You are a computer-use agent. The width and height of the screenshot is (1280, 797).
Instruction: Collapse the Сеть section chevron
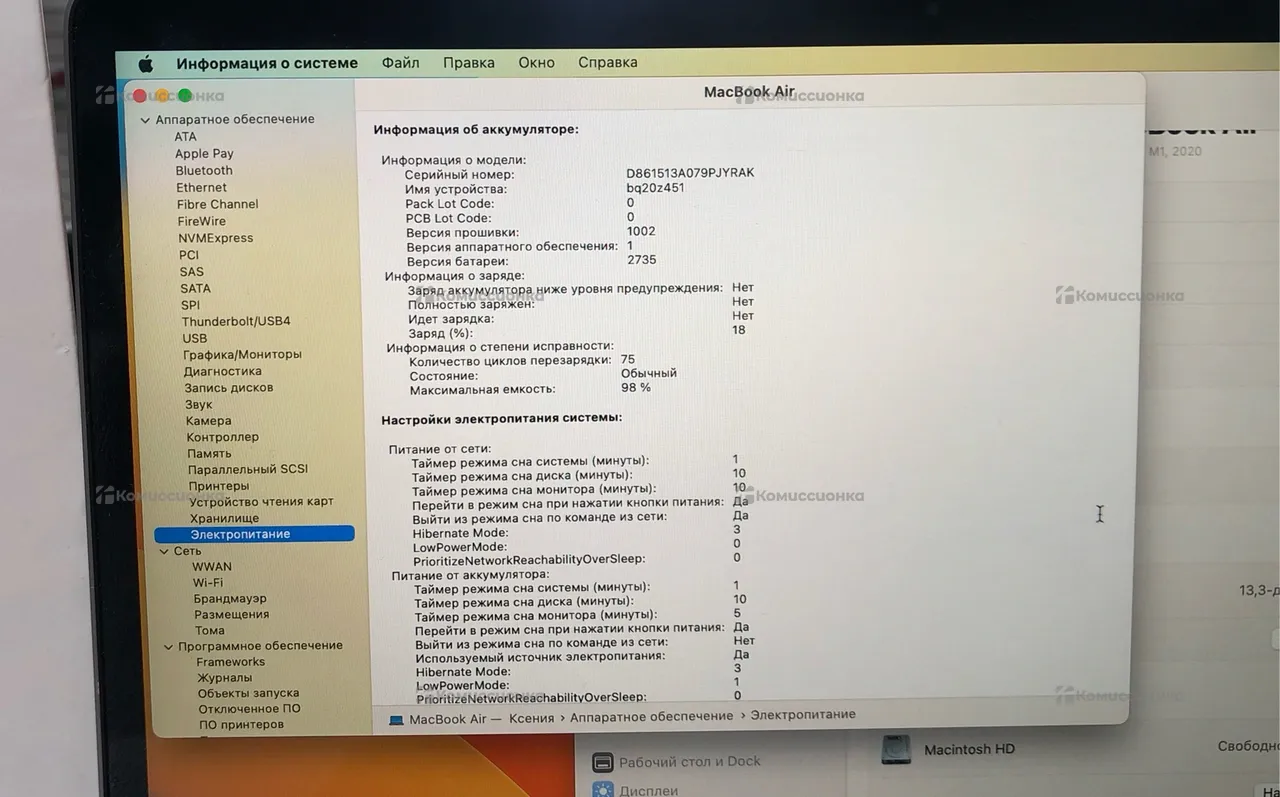165,551
